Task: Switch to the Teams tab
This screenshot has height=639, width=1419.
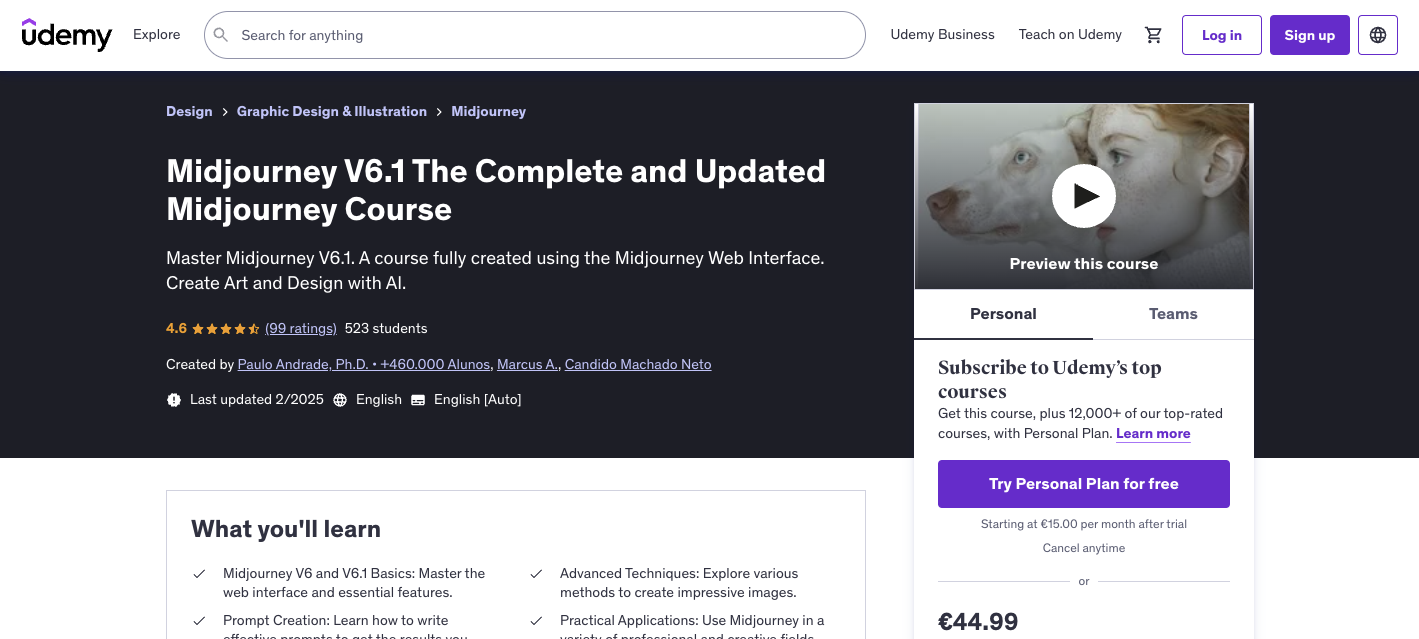Action: coord(1172,314)
